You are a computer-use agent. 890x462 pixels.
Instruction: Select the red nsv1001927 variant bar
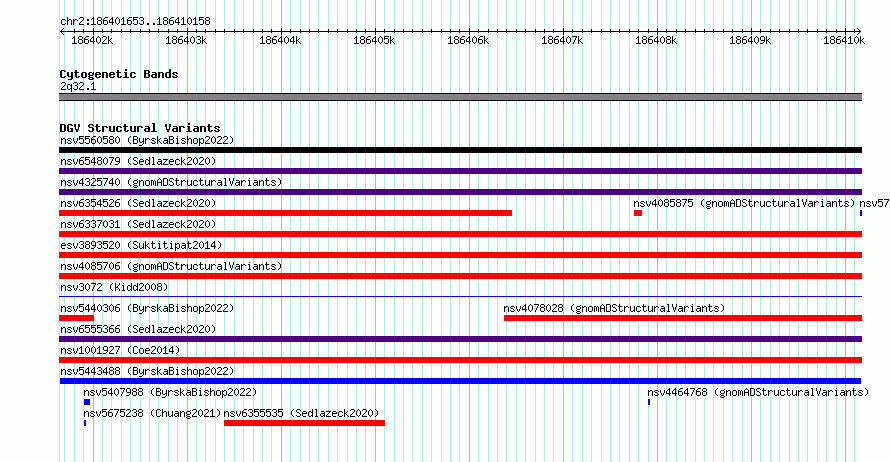point(460,360)
